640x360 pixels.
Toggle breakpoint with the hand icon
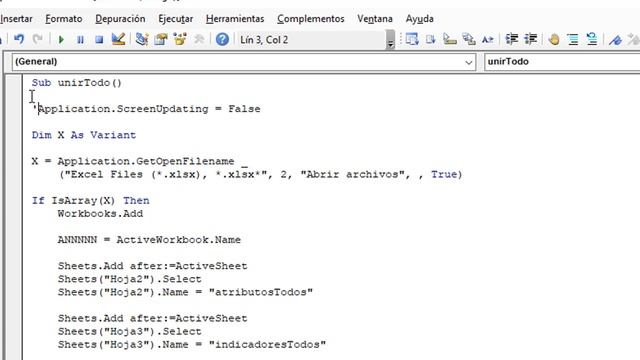(554, 40)
